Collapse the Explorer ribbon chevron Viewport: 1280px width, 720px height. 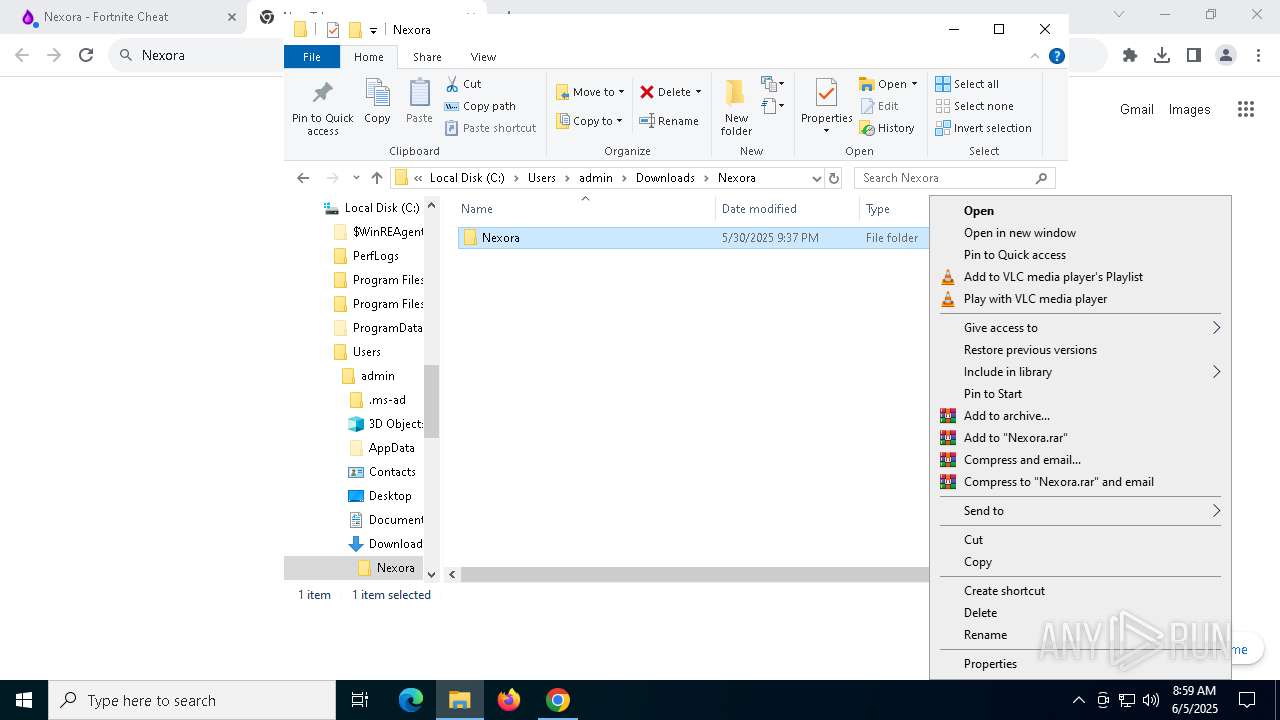(x=1035, y=57)
